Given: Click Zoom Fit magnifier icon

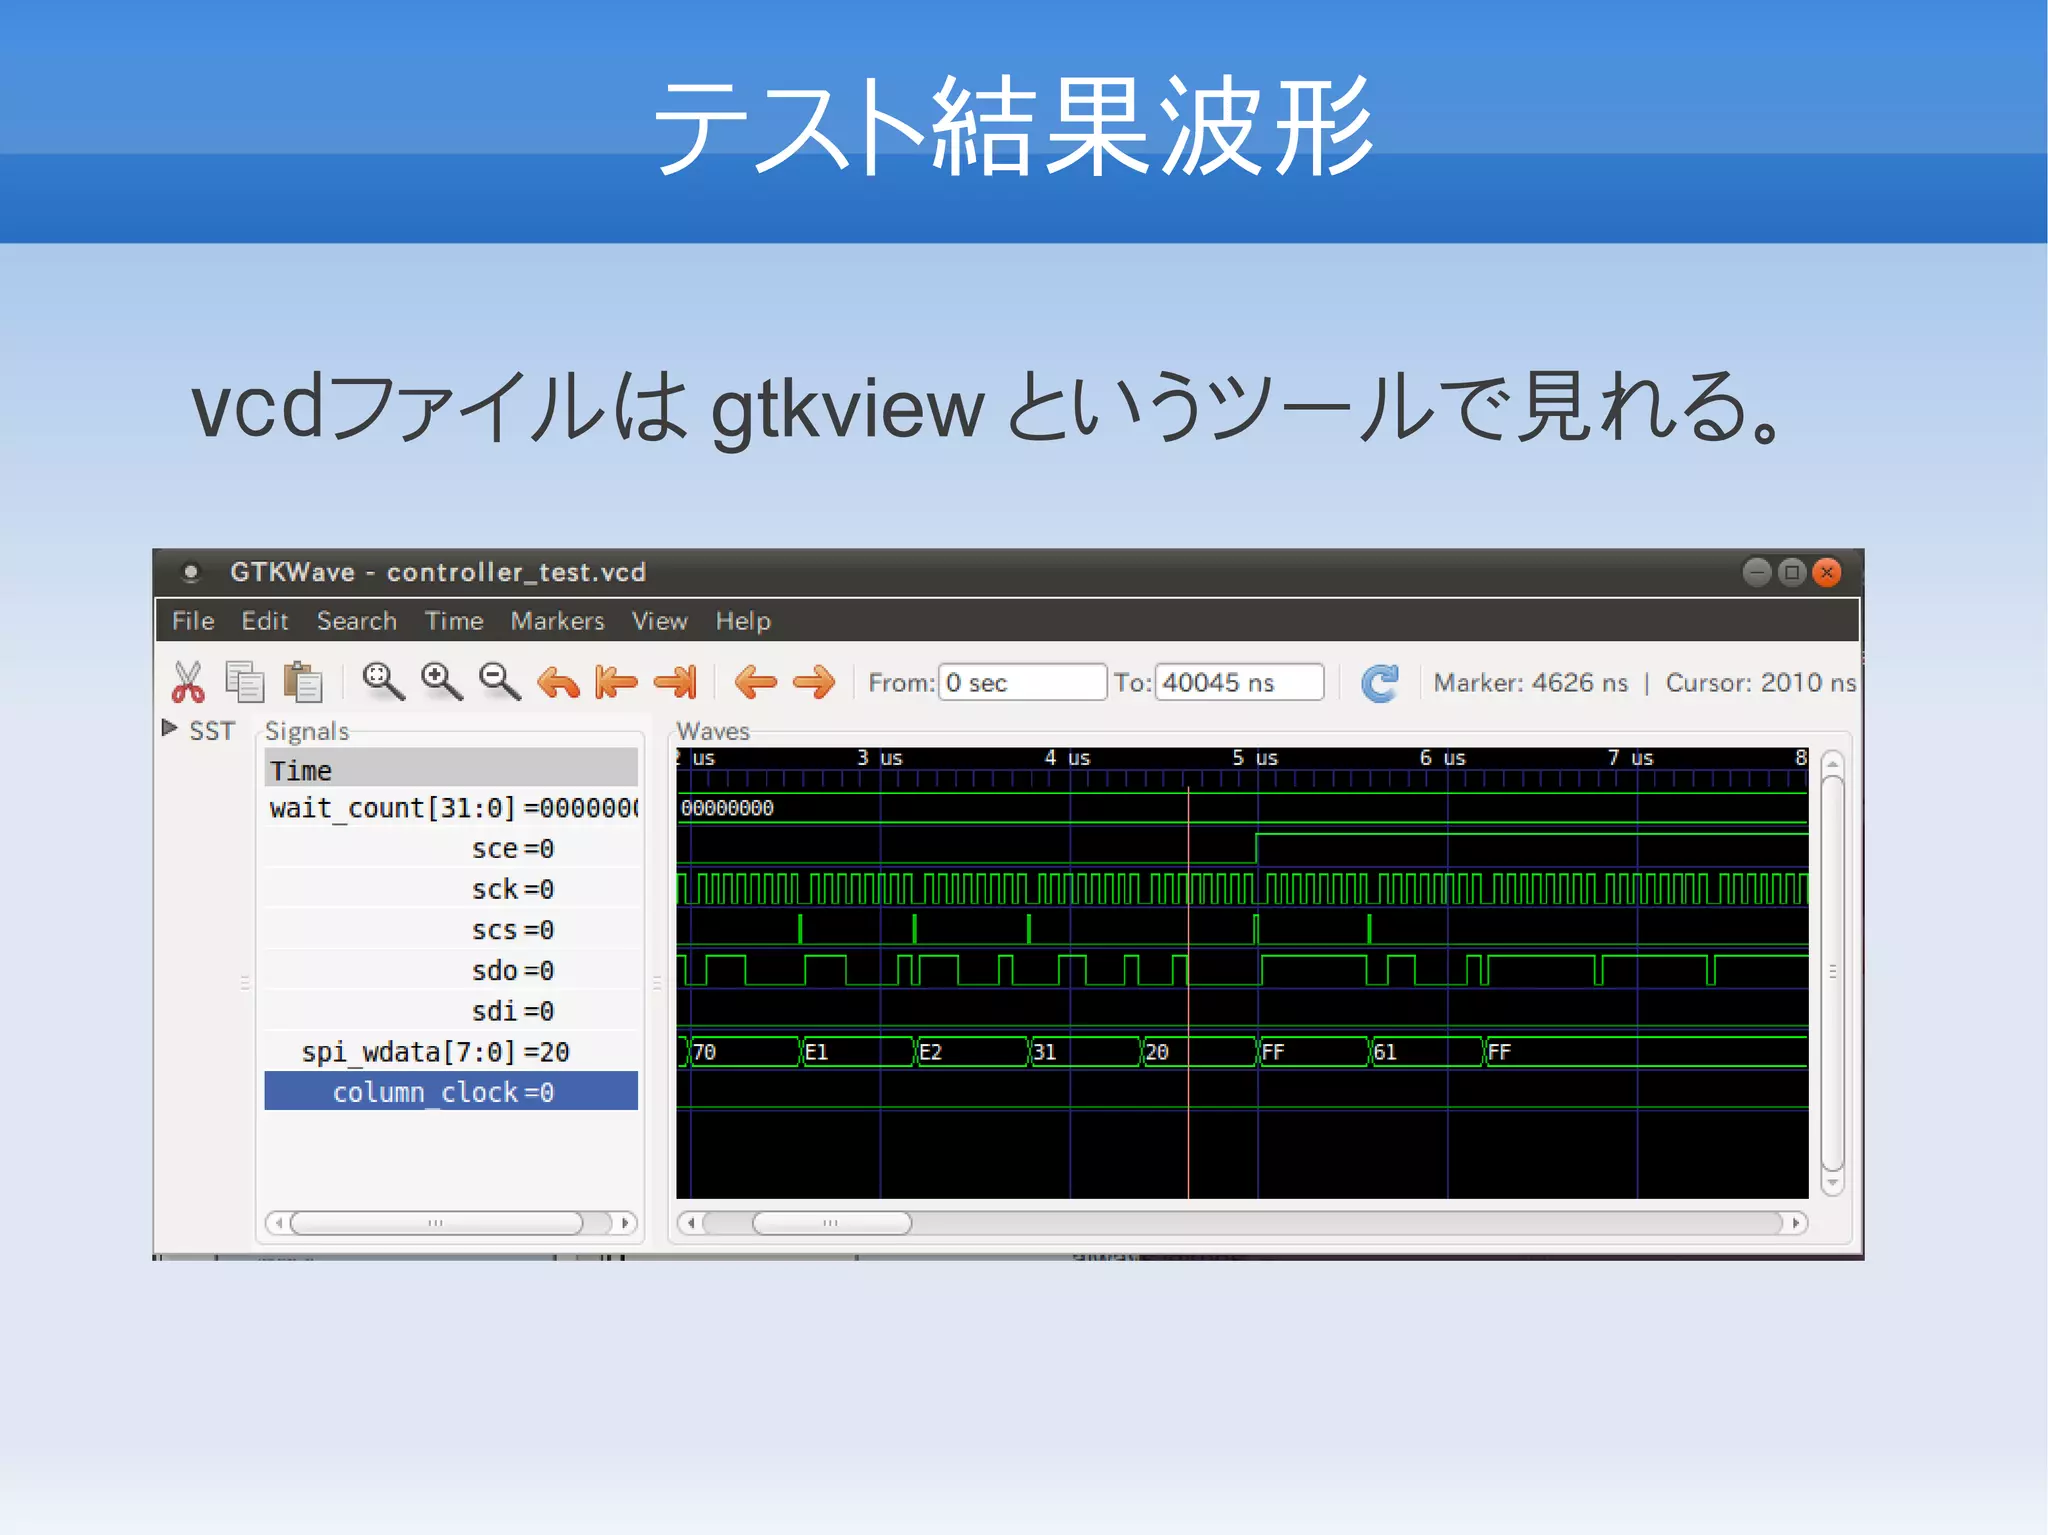Looking at the screenshot, I should point(383,682).
